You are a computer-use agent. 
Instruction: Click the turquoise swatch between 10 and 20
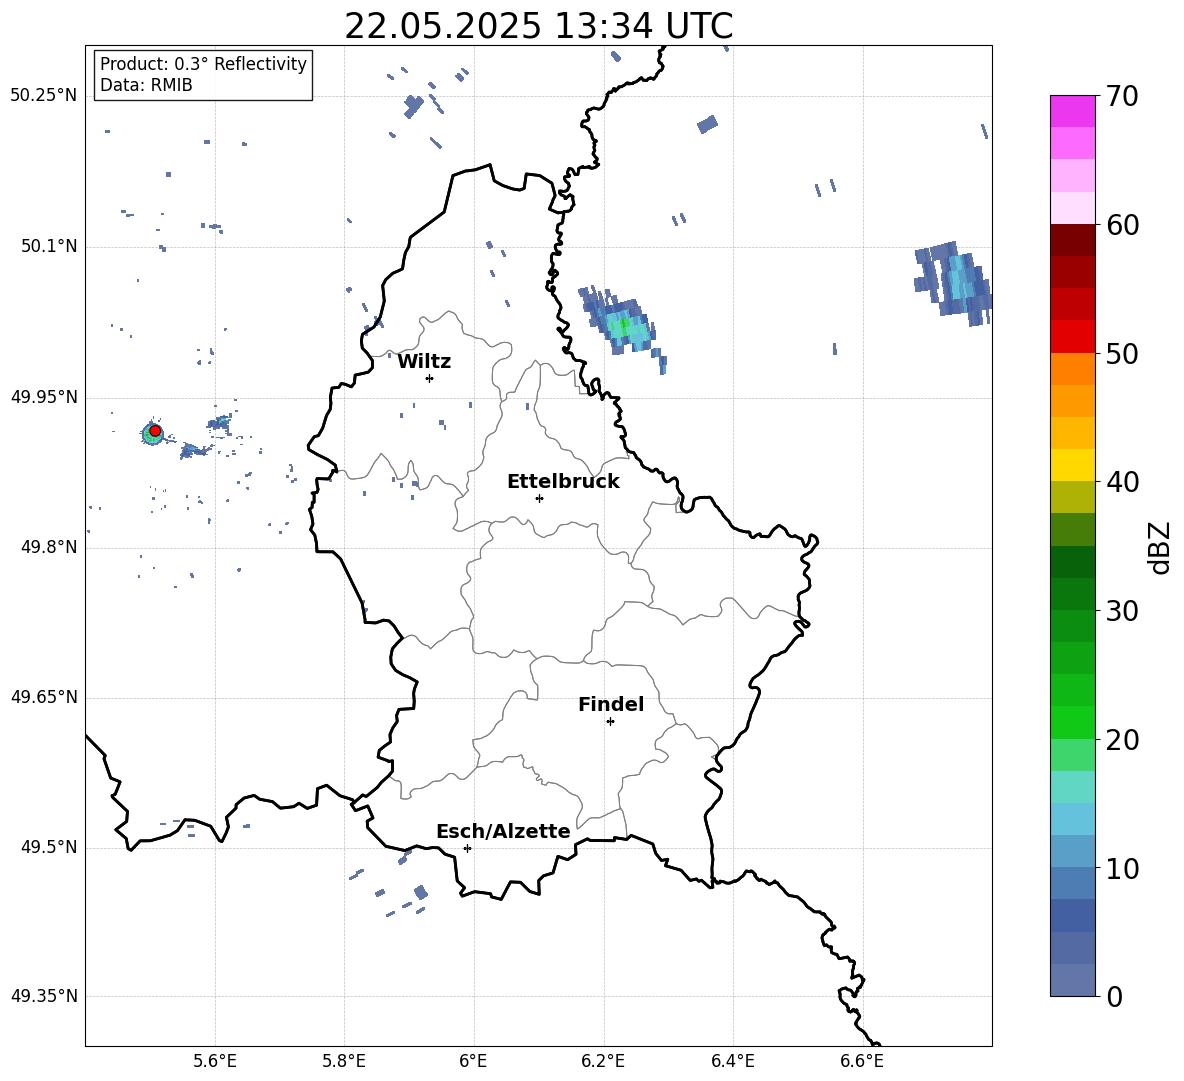coord(1073,787)
